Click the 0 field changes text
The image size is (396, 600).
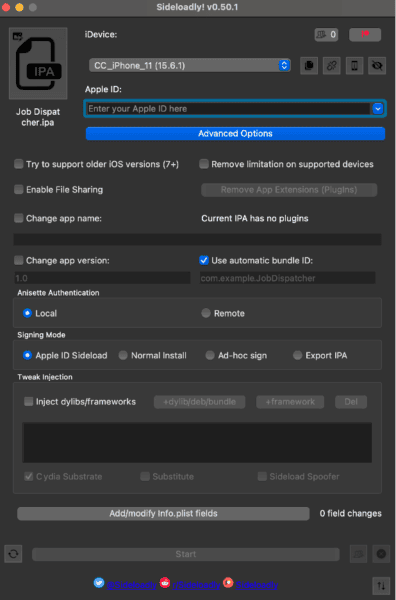(350, 514)
